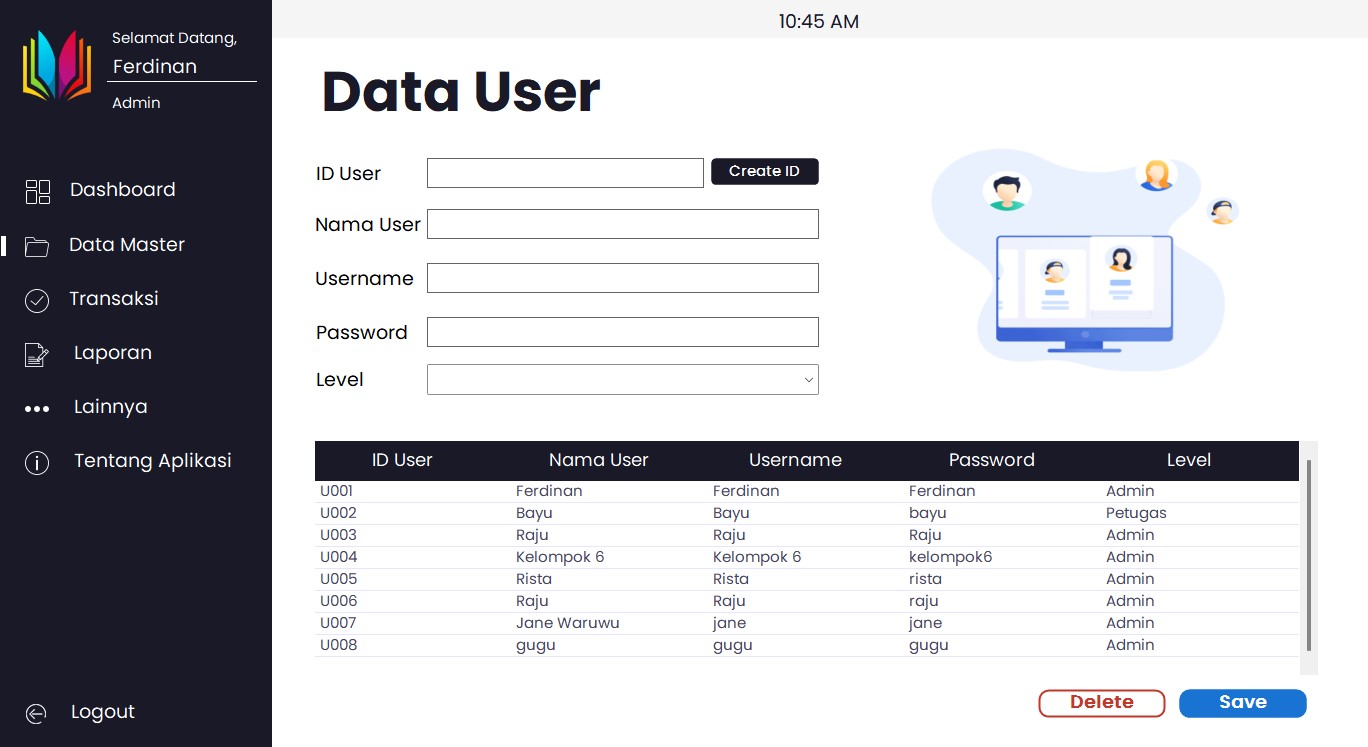Image resolution: width=1368 pixels, height=747 pixels.
Task: Open Tentang Aplikasi page label
Action: [153, 461]
